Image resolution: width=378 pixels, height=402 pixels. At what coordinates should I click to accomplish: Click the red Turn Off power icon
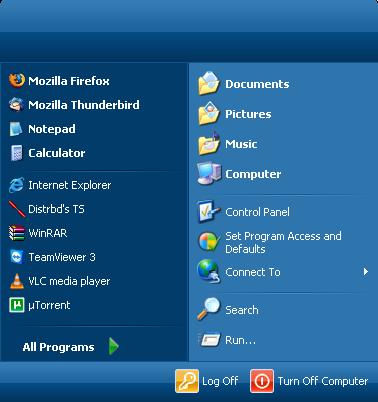pos(262,381)
